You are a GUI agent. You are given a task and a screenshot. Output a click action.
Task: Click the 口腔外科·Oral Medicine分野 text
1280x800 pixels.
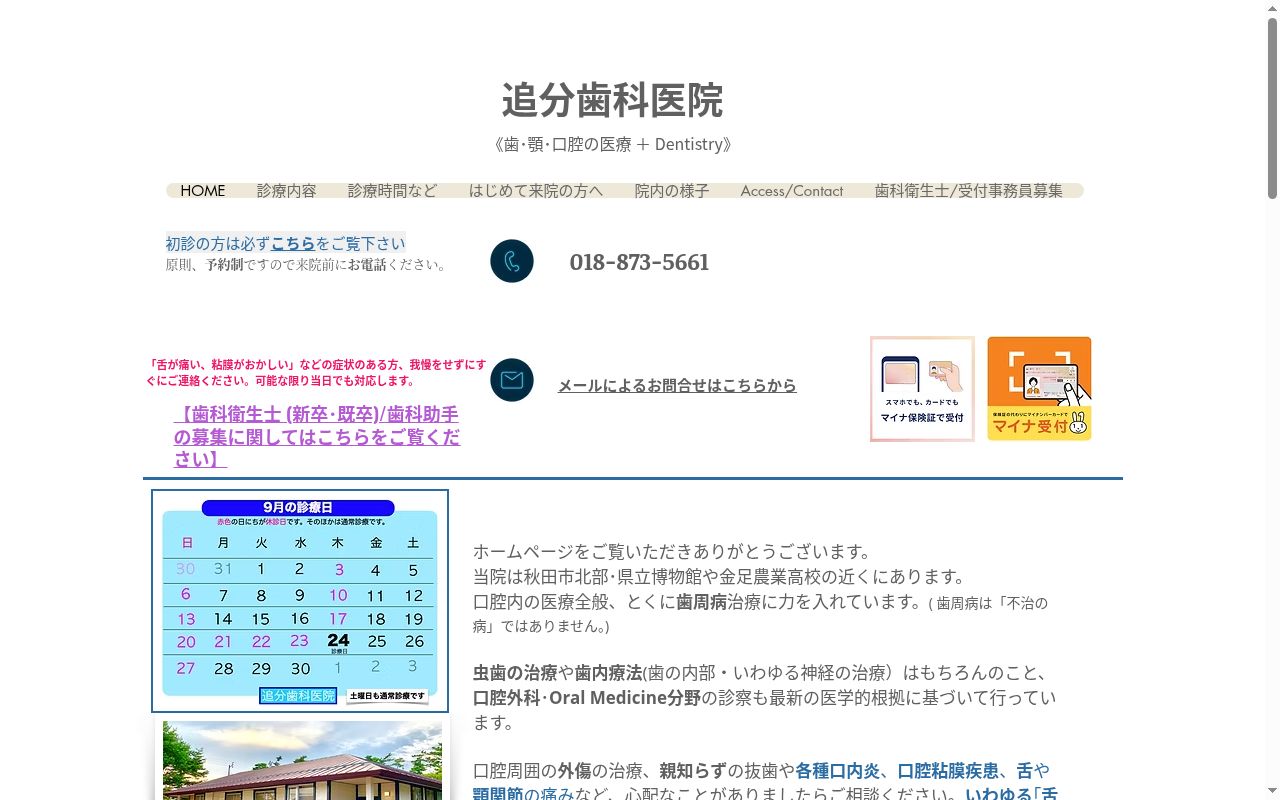[x=587, y=697]
